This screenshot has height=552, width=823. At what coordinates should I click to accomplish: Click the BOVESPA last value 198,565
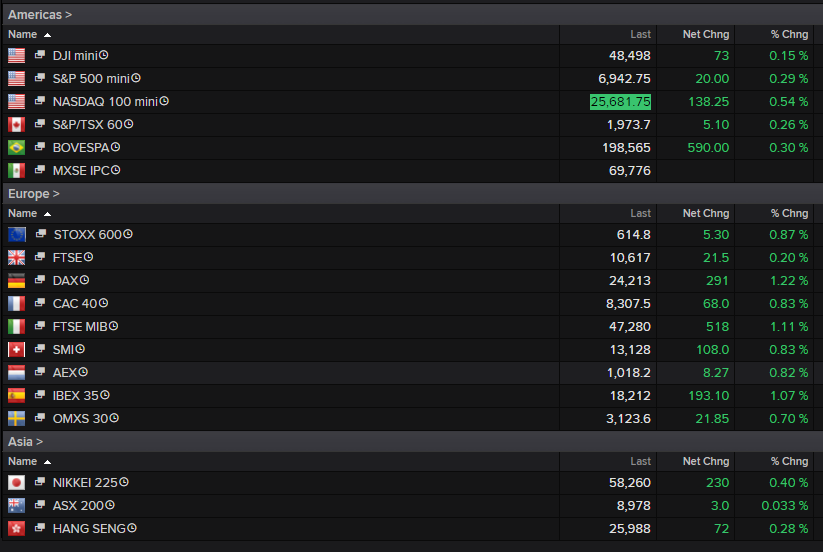[626, 148]
